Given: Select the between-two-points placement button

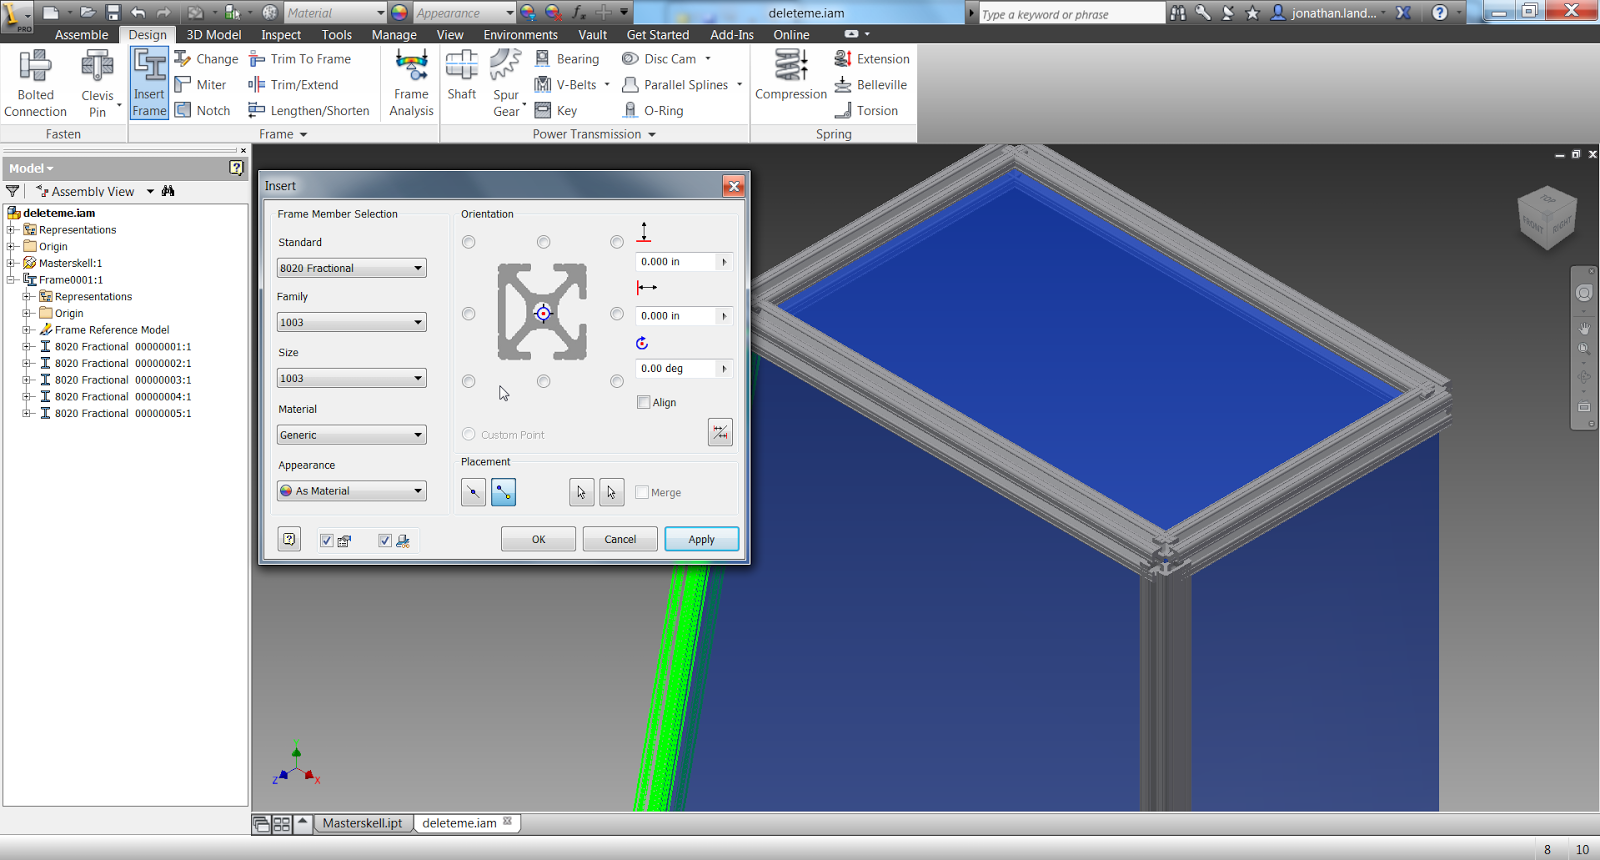Looking at the screenshot, I should click(x=504, y=492).
